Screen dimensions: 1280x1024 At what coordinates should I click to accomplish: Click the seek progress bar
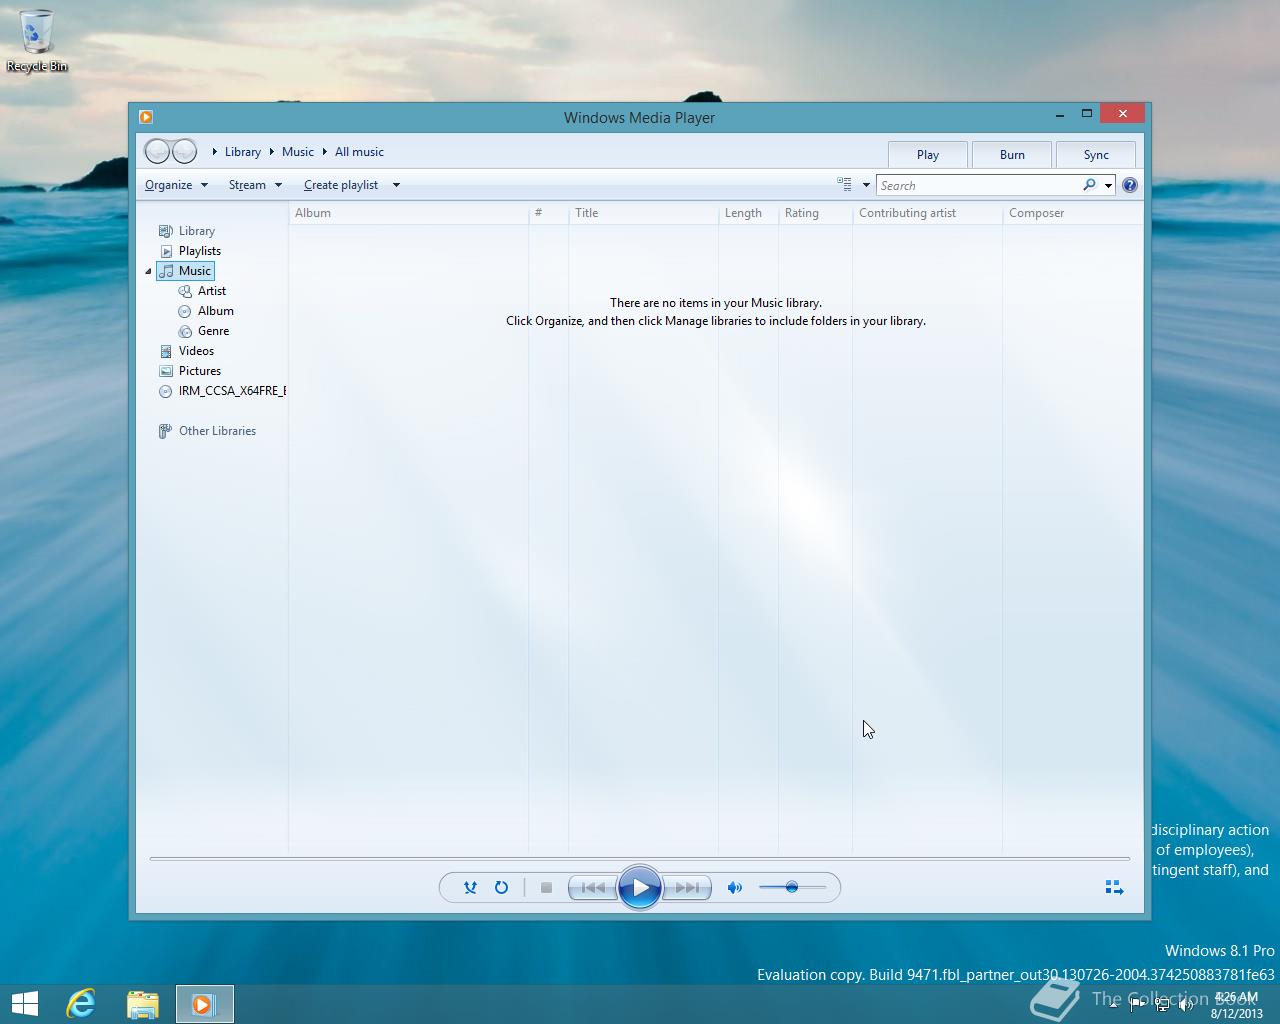640,858
